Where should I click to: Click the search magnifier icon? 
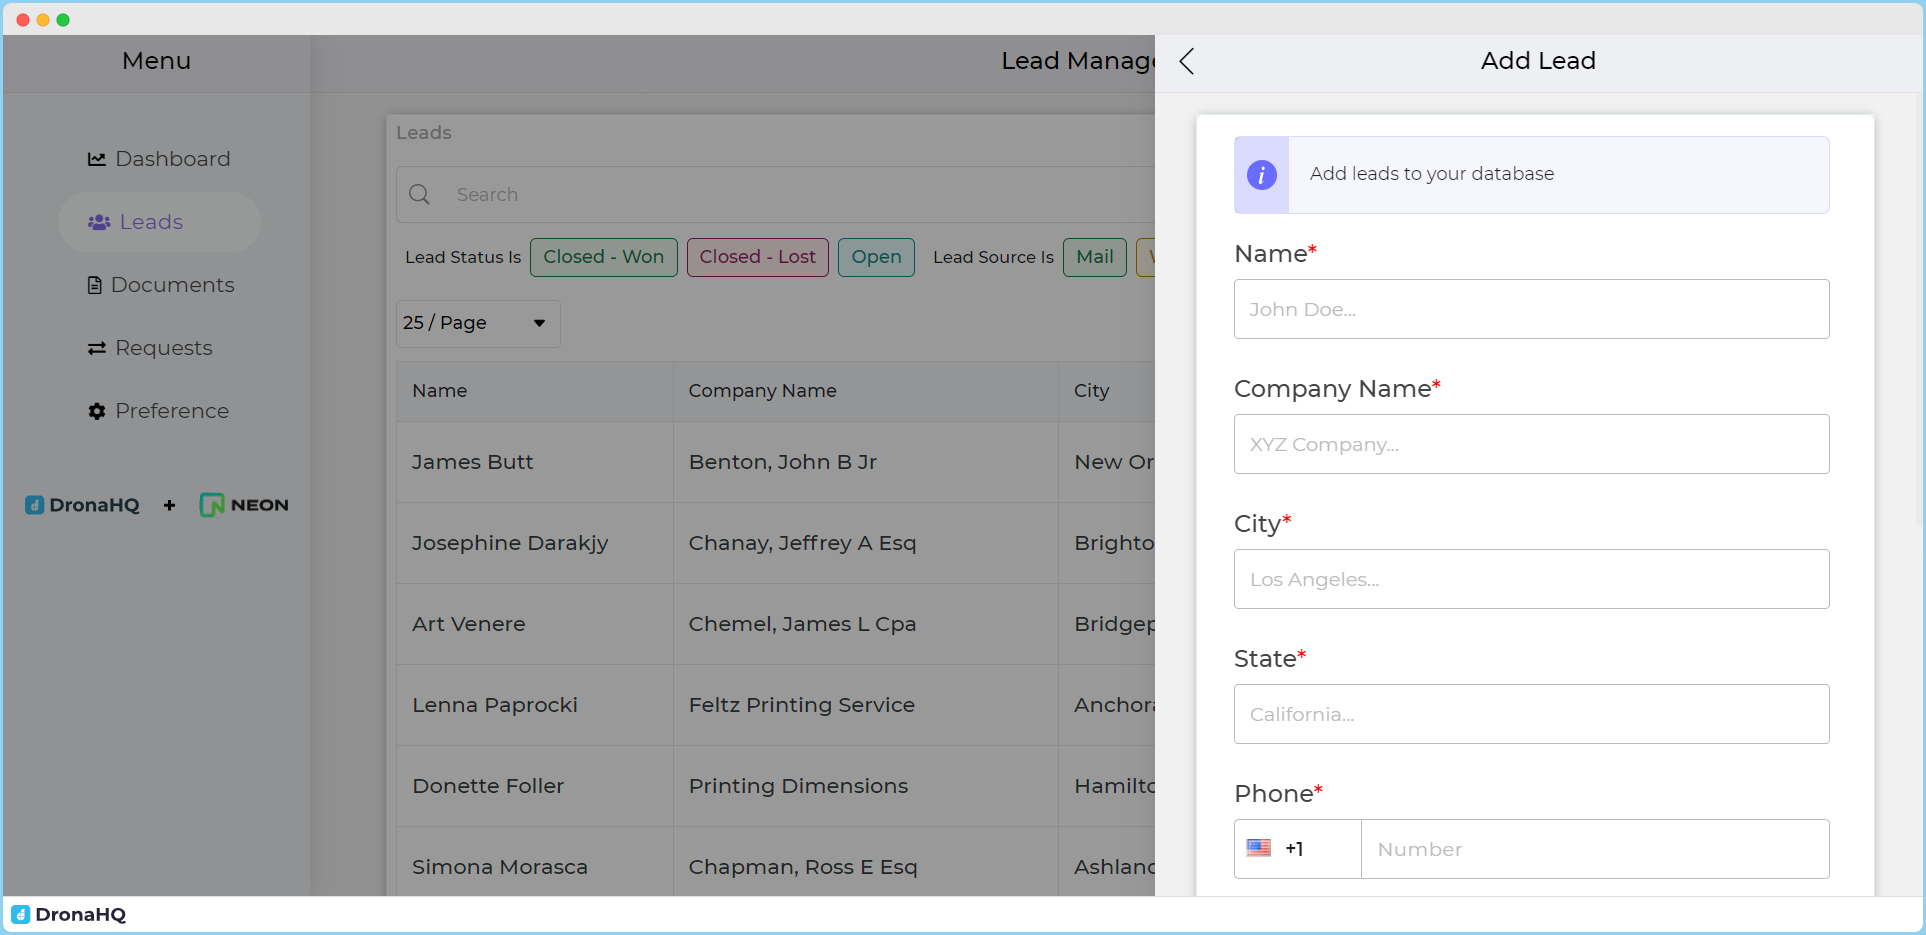click(420, 194)
